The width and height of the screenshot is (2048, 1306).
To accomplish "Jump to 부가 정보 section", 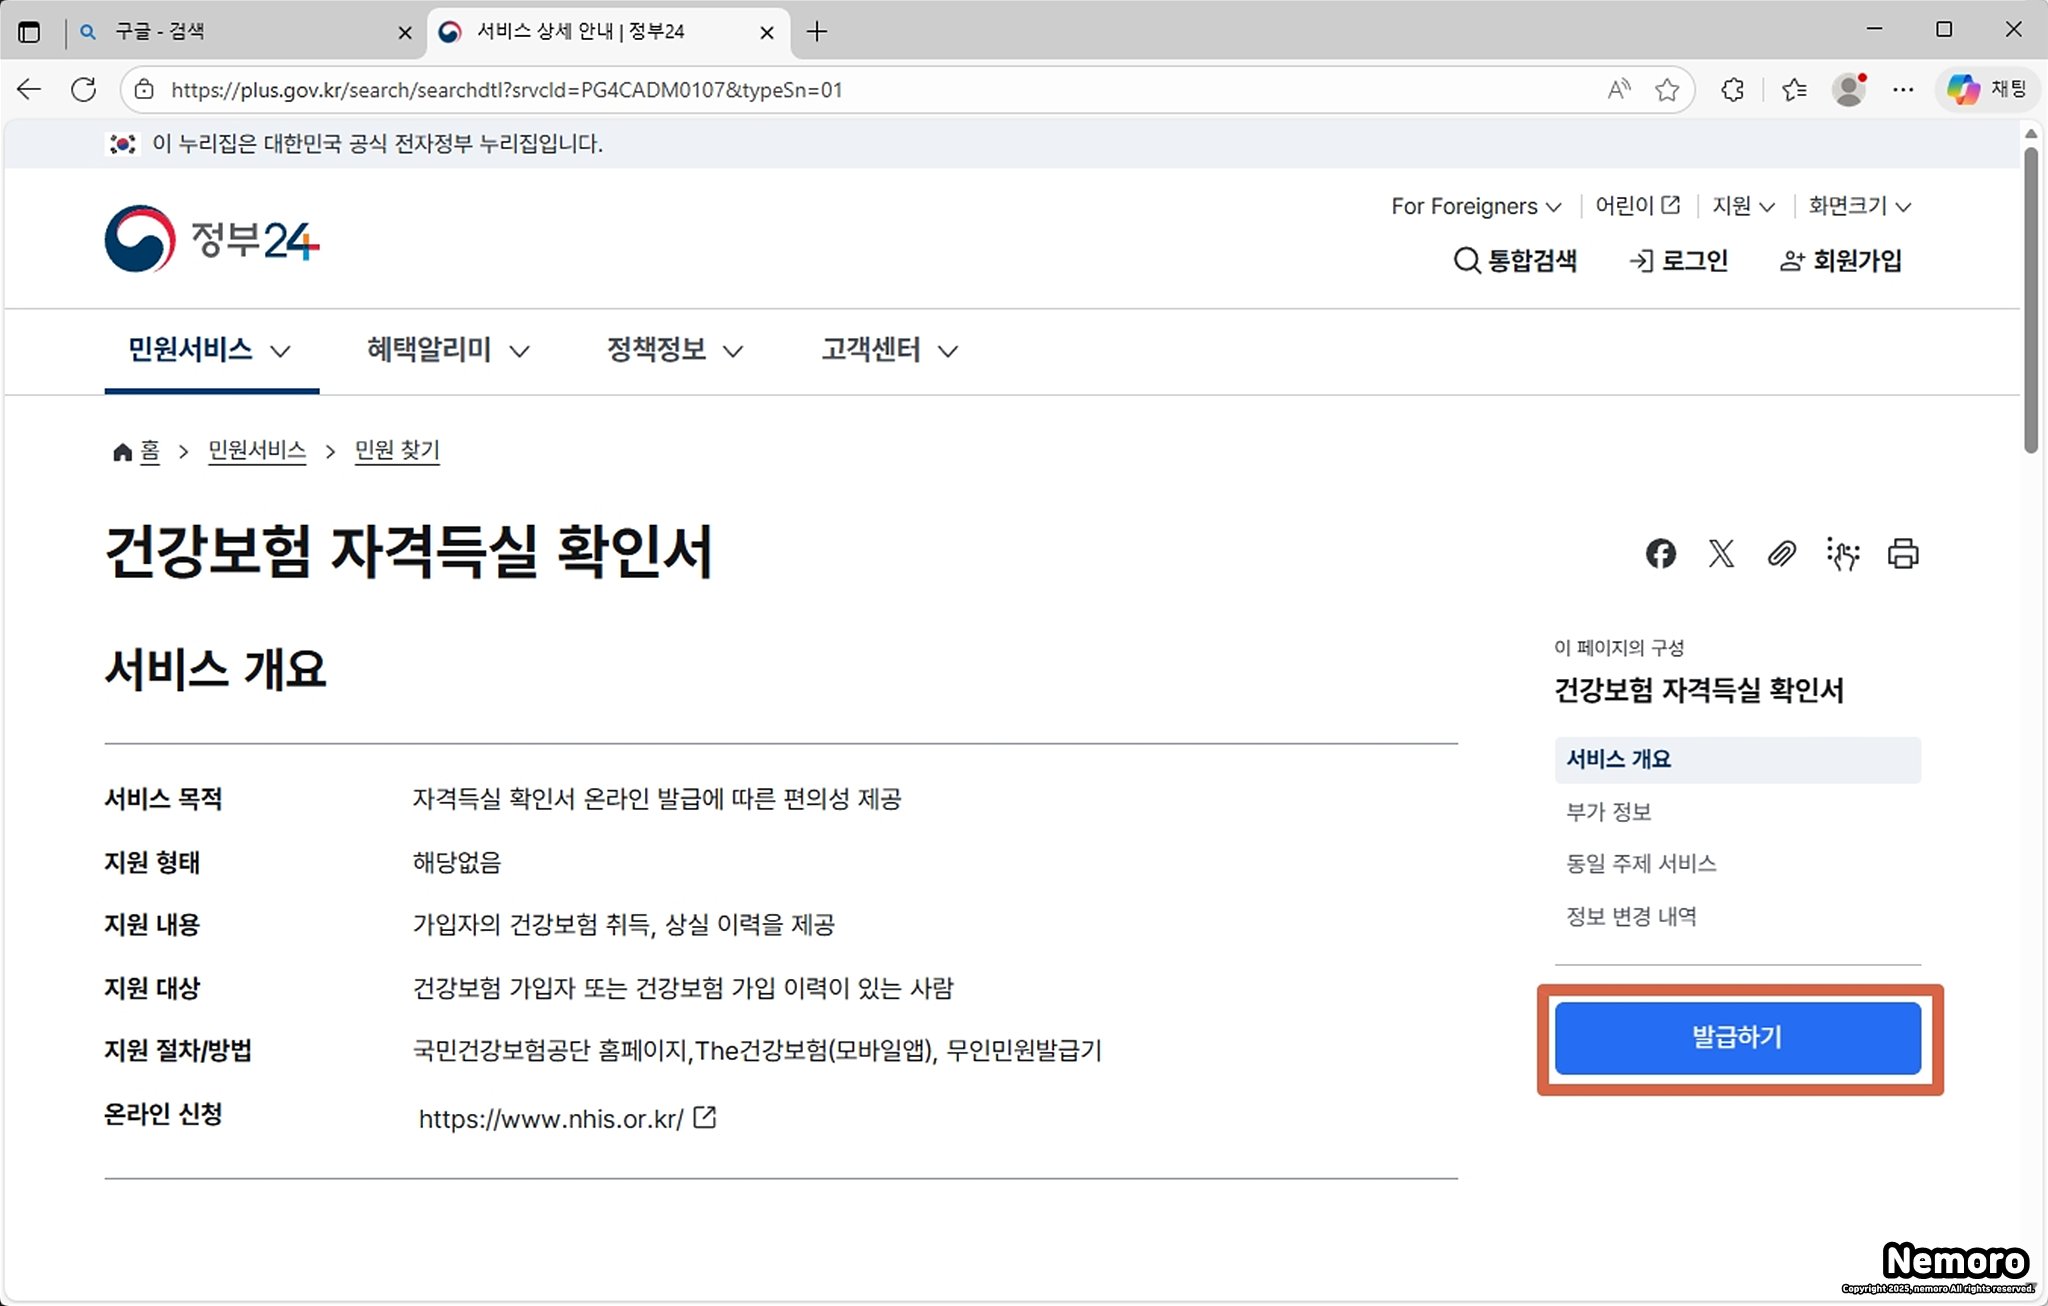I will point(1608,812).
